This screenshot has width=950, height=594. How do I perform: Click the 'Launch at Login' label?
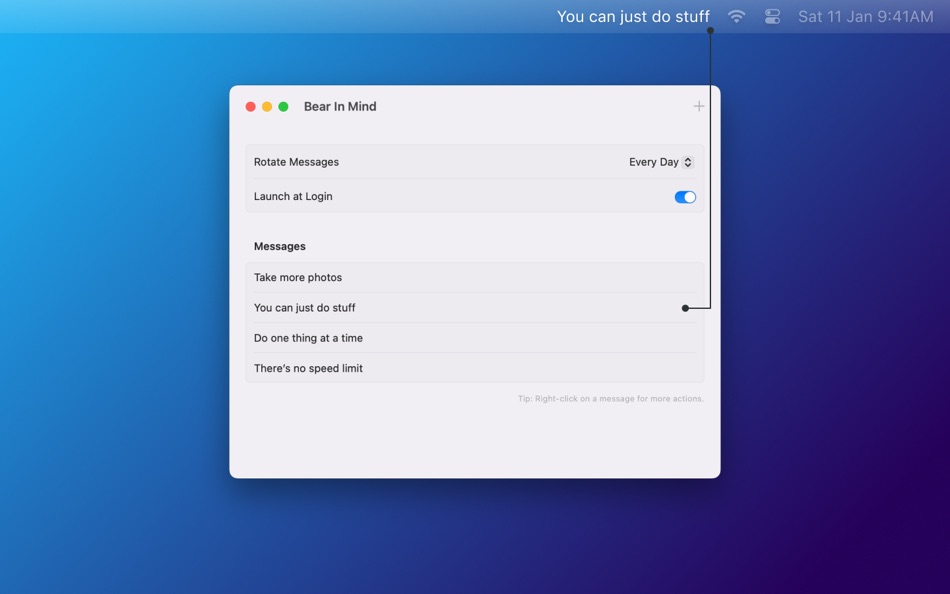click(293, 196)
